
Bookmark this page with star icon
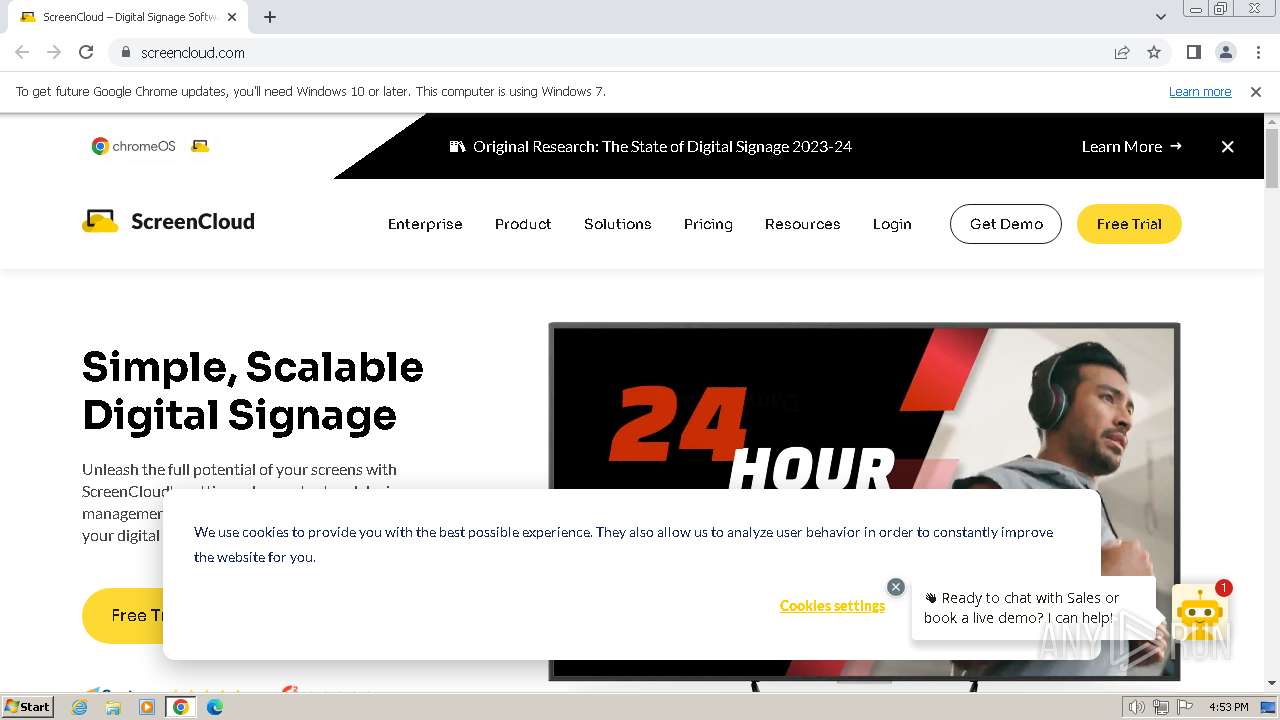[x=1154, y=52]
